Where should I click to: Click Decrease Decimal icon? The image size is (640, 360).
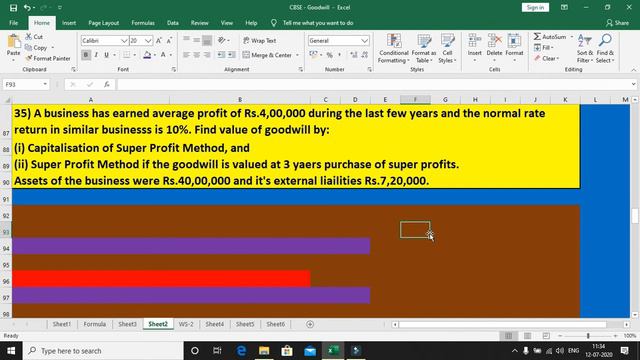point(364,55)
